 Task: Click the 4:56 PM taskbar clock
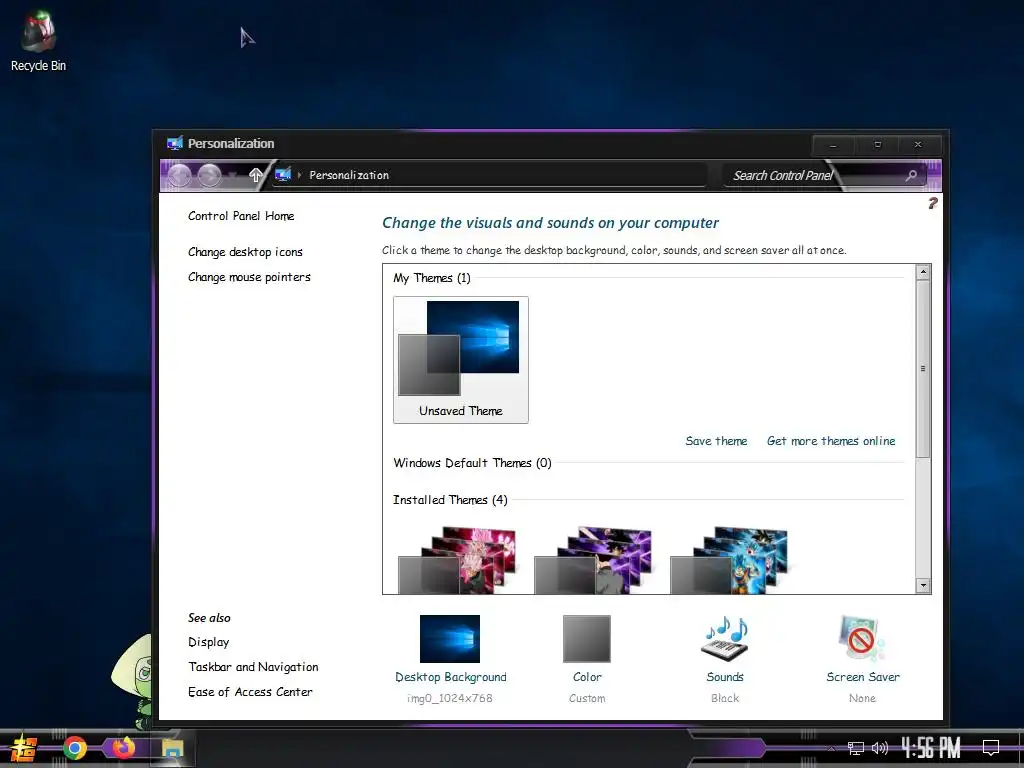point(931,748)
